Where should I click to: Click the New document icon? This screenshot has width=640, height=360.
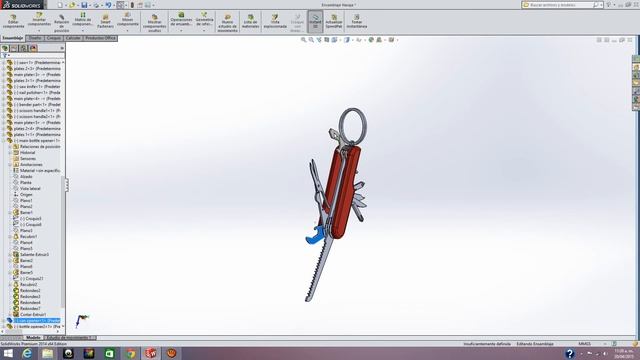(x=60, y=5)
